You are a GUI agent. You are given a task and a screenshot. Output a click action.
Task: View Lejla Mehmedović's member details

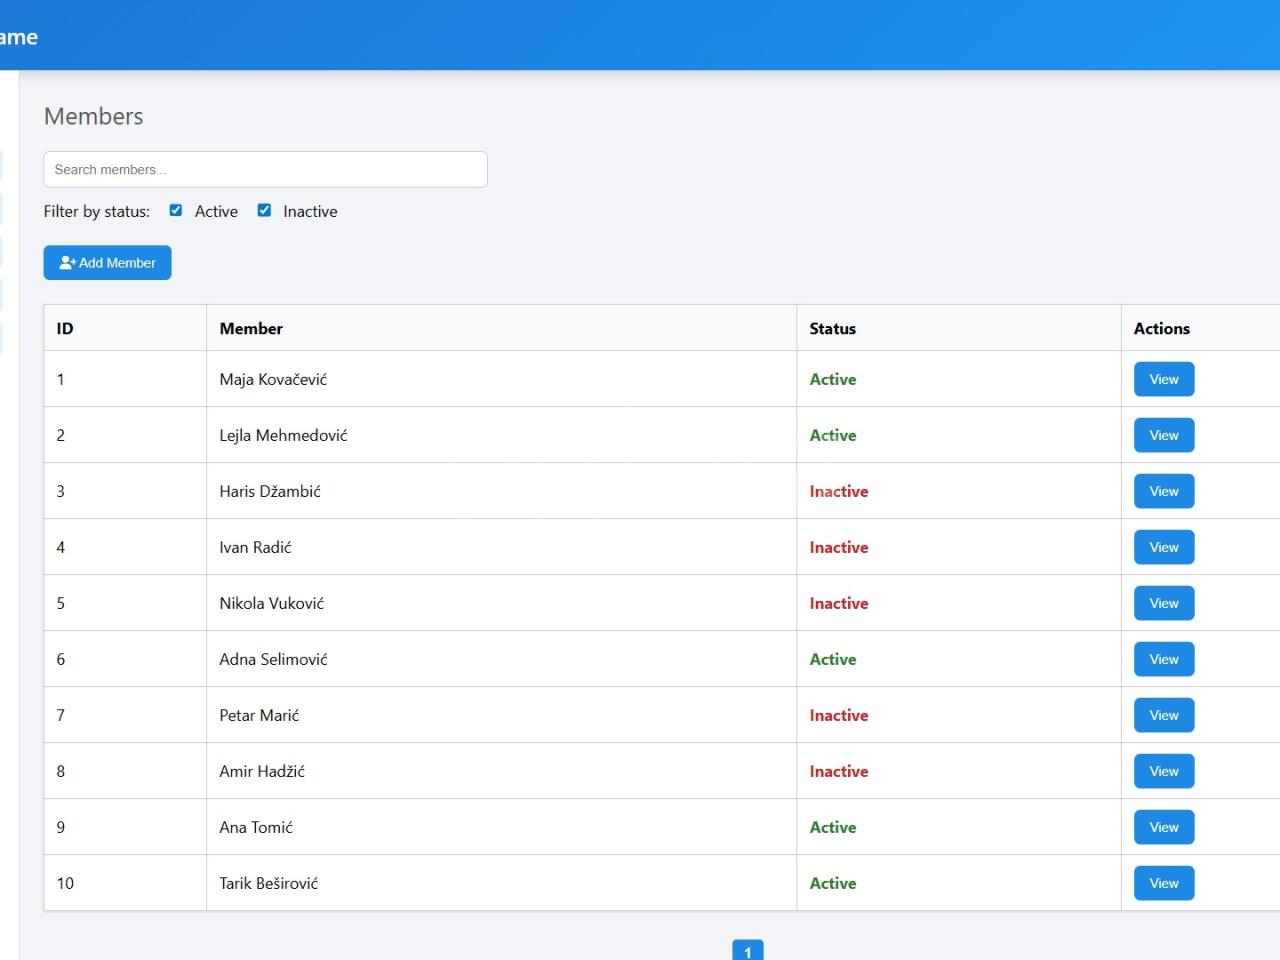tap(1163, 436)
